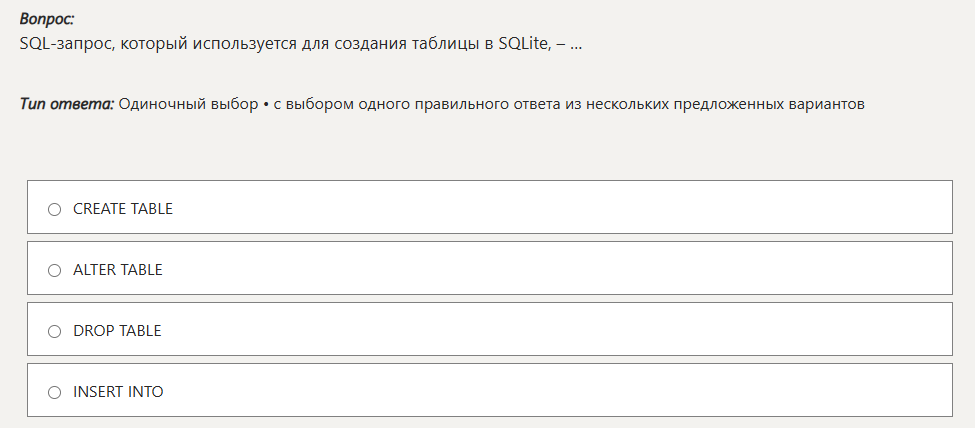Click the "Вопрос:" heading
The width and height of the screenshot is (975, 428).
[x=47, y=19]
